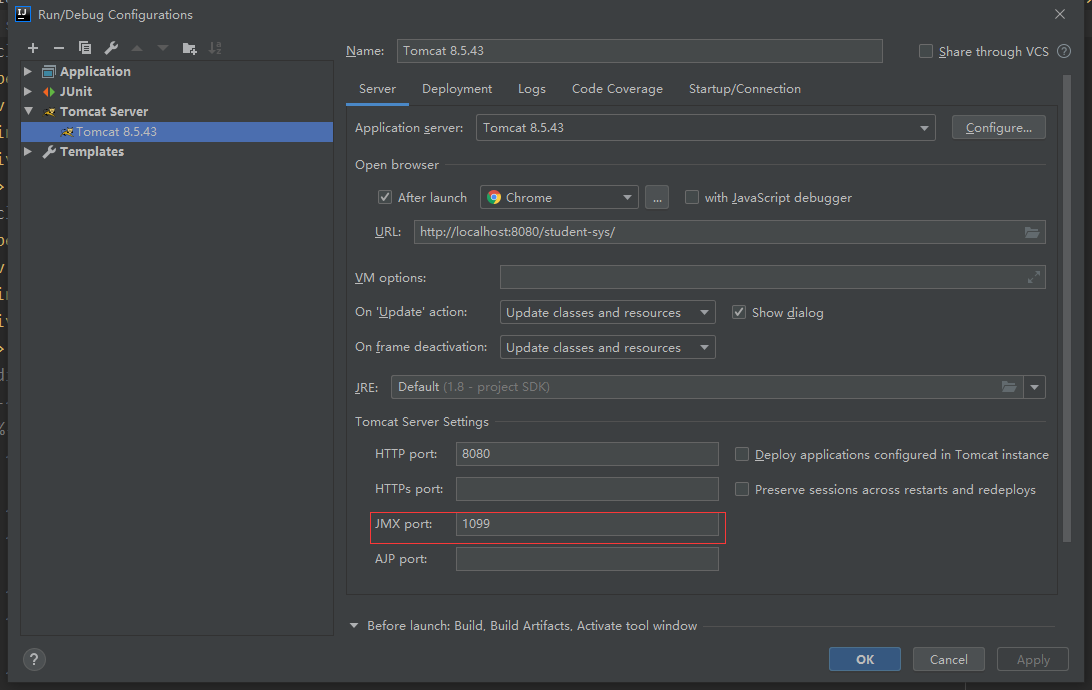Select the Templates tree item label
This screenshot has height=690, width=1092.
coord(91,151)
